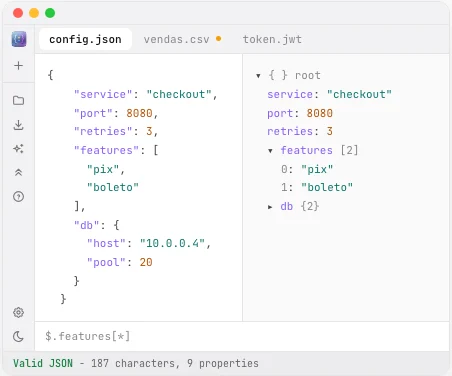Click the download/import icon in sidebar

point(19,125)
